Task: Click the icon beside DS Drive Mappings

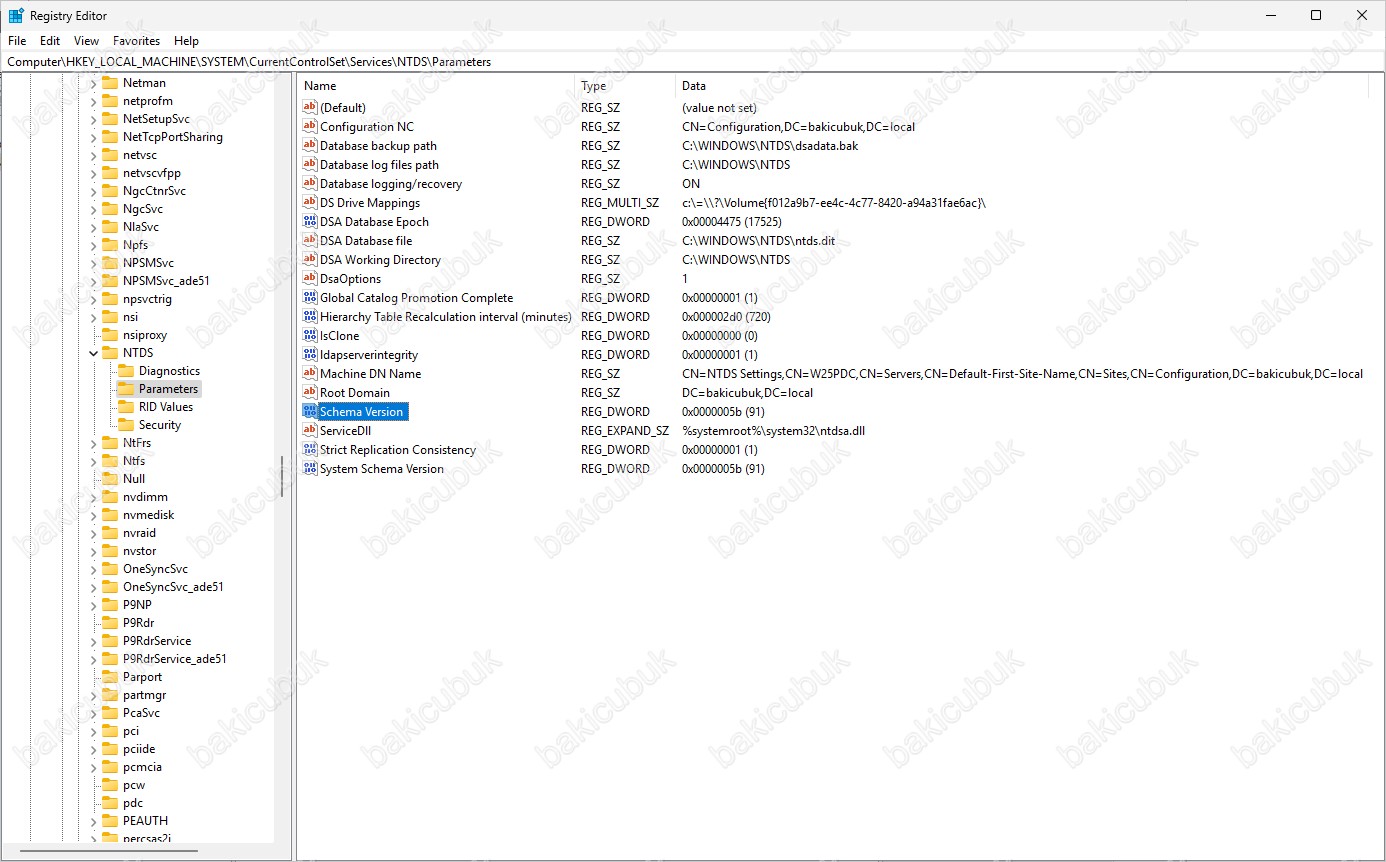Action: (310, 203)
